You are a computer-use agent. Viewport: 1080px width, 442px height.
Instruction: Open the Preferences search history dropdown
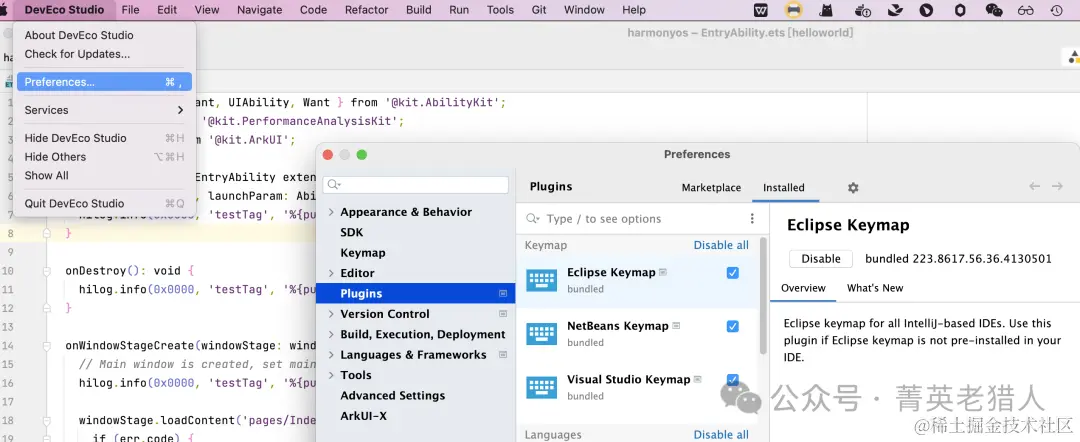point(333,185)
